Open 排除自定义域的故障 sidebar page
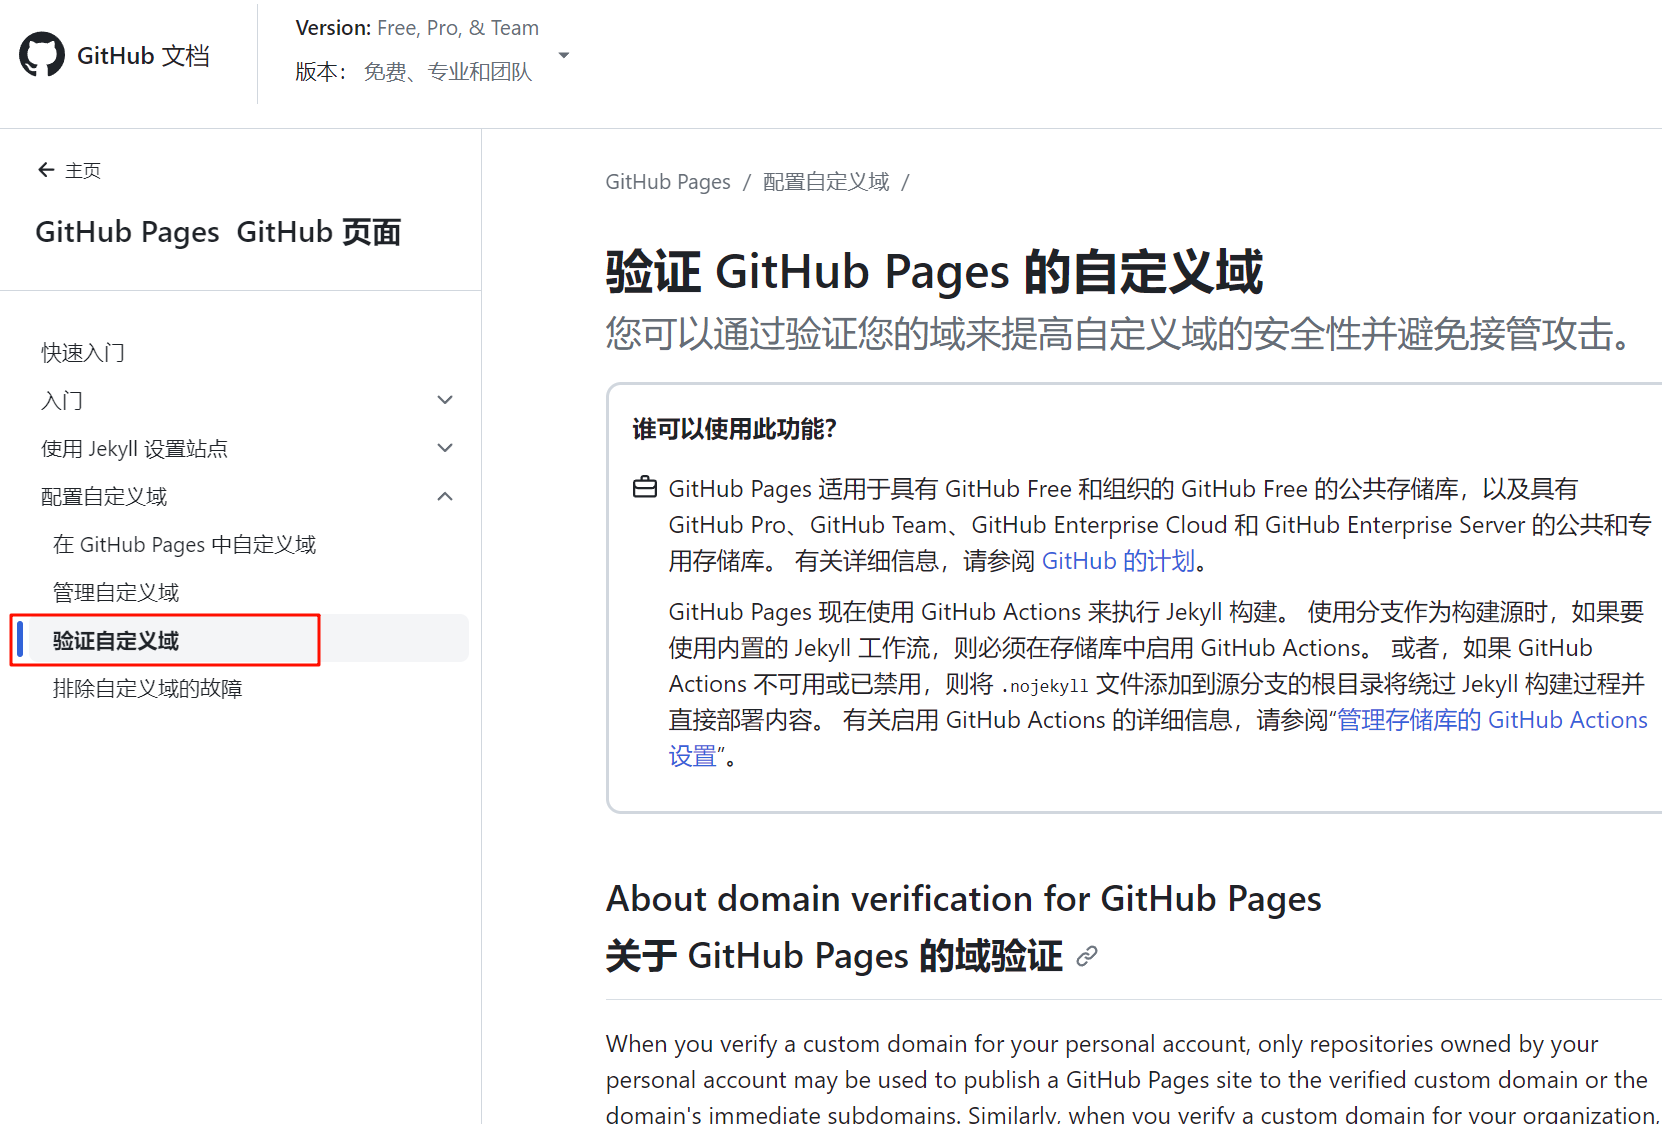1662x1124 pixels. [x=148, y=689]
